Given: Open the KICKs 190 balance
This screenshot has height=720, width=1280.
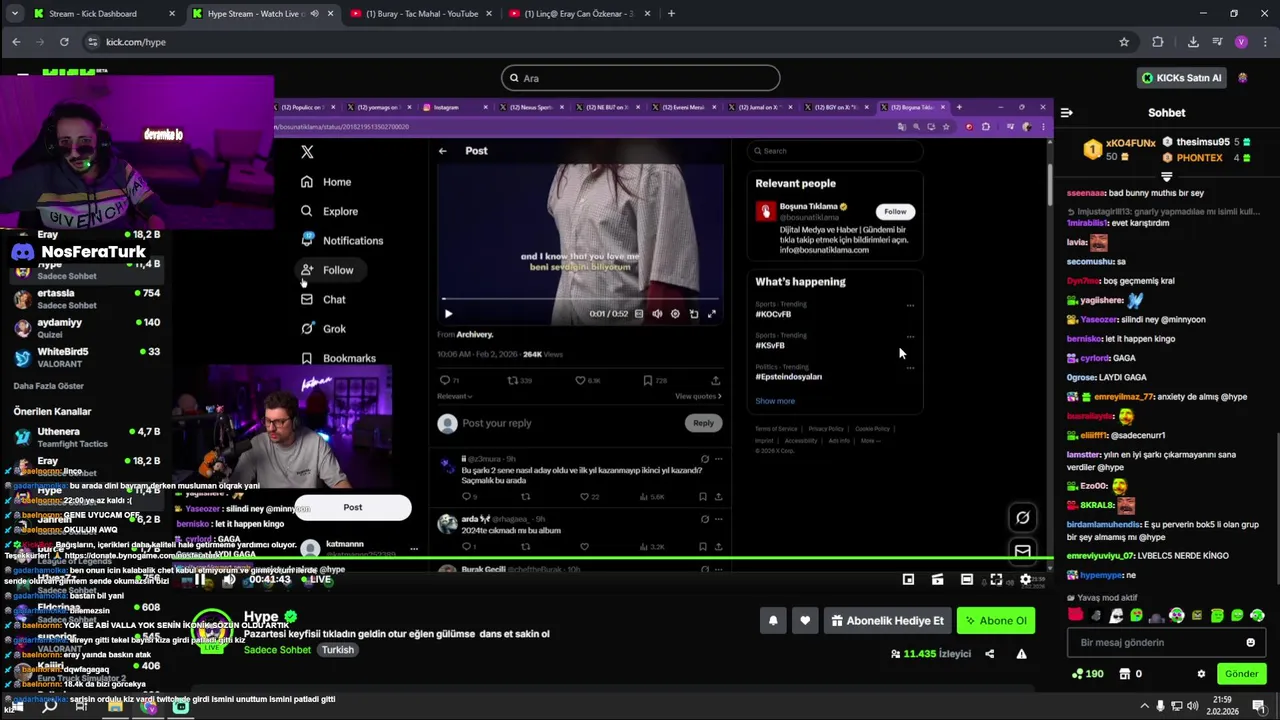Looking at the screenshot, I should [x=1087, y=674].
